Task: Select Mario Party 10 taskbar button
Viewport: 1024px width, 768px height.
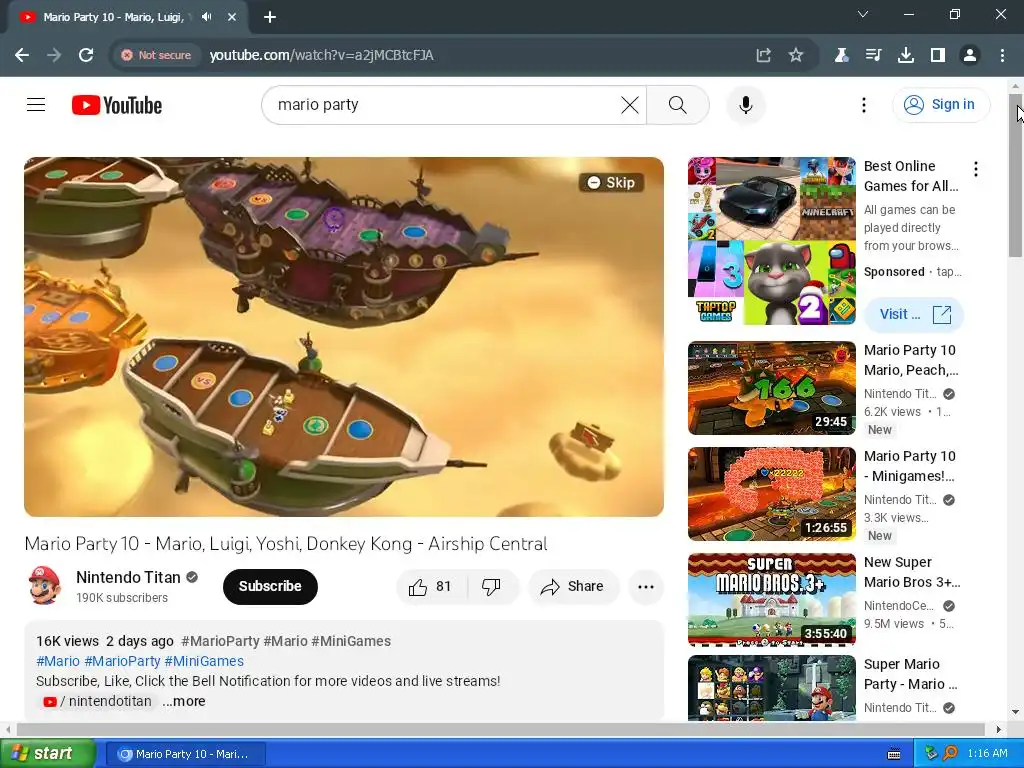Action: coord(185,754)
